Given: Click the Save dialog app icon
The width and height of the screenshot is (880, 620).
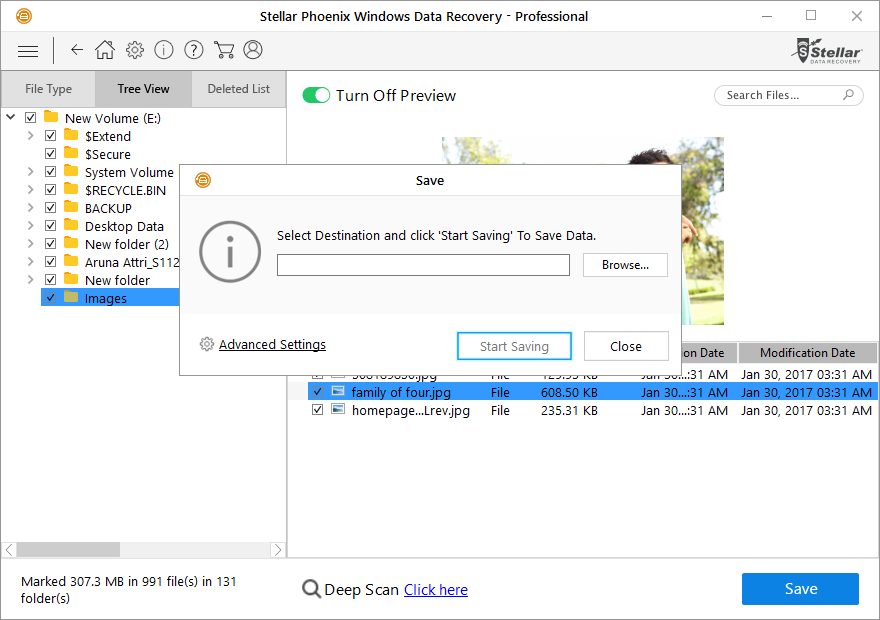Looking at the screenshot, I should point(203,180).
